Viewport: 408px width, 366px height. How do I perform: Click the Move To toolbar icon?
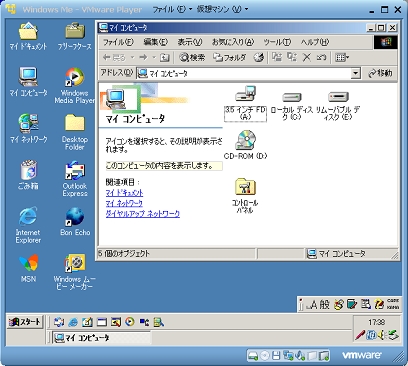pyautogui.click(x=277, y=57)
